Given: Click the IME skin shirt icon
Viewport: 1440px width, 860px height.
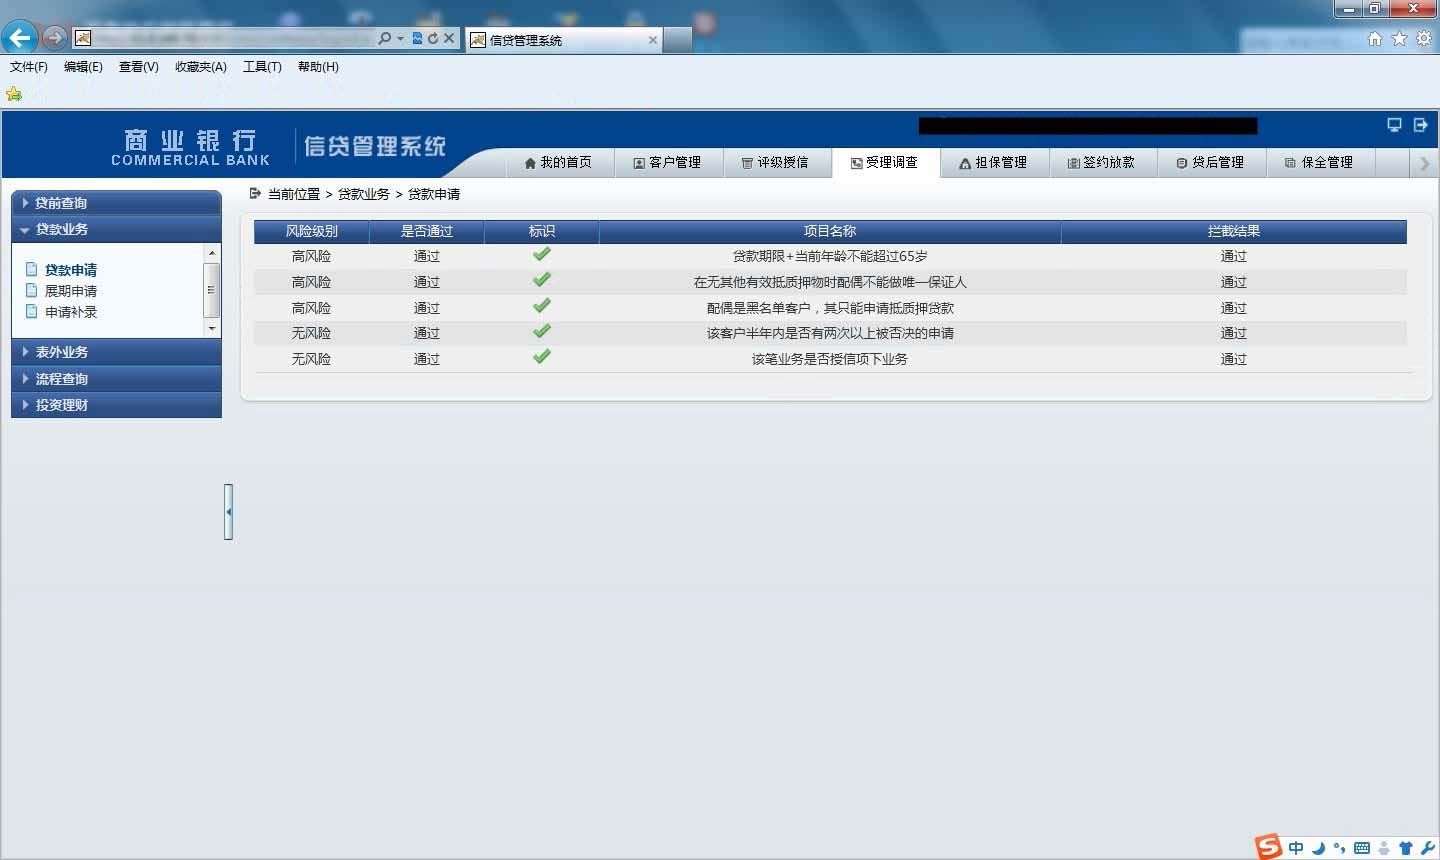Looking at the screenshot, I should point(1406,848).
